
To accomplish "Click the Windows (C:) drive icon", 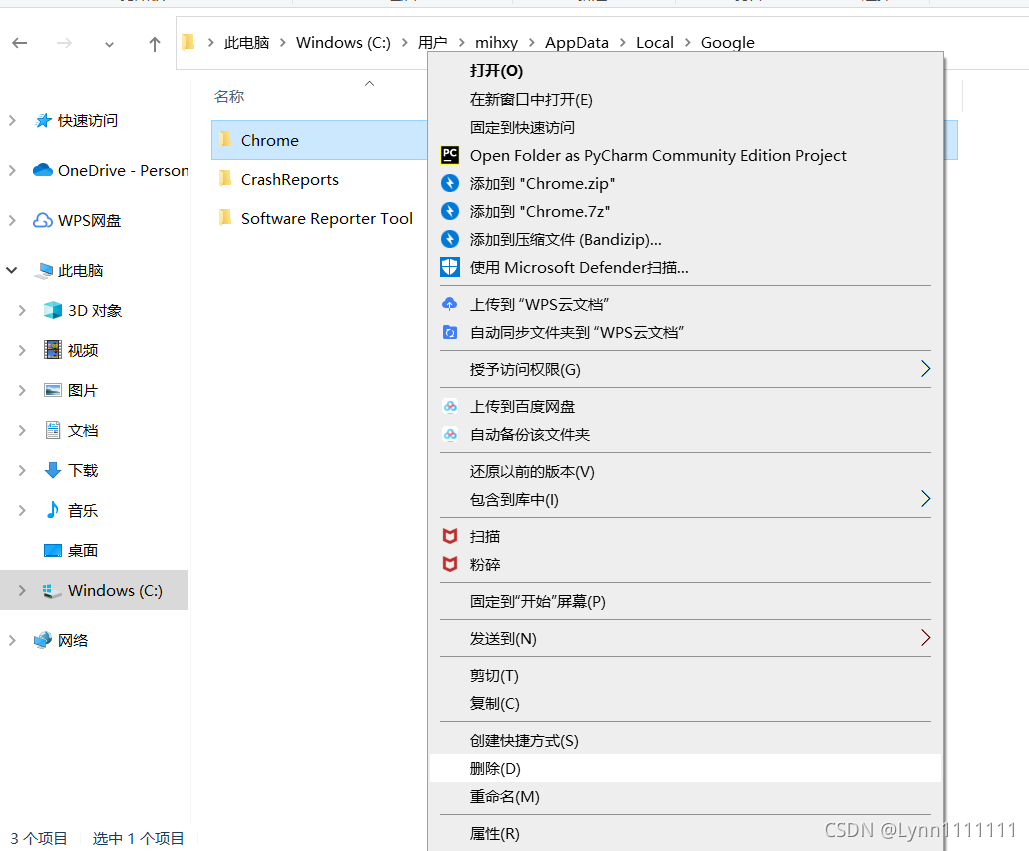I will click(52, 591).
